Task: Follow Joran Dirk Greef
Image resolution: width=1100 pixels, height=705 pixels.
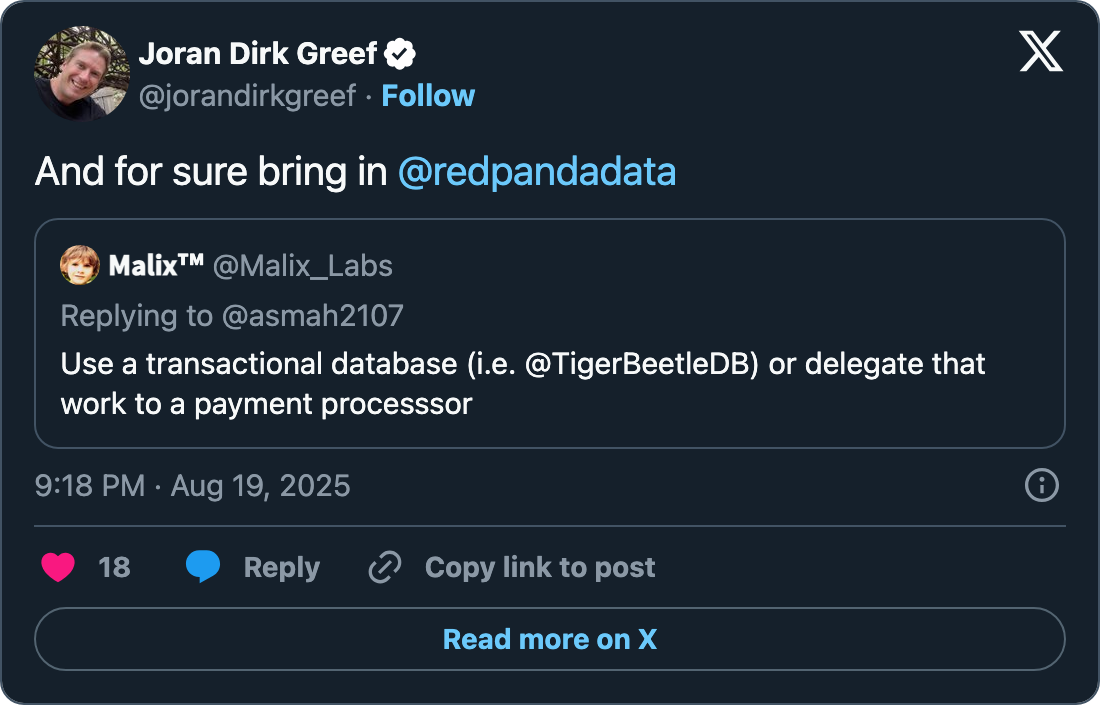Action: pyautogui.click(x=428, y=96)
